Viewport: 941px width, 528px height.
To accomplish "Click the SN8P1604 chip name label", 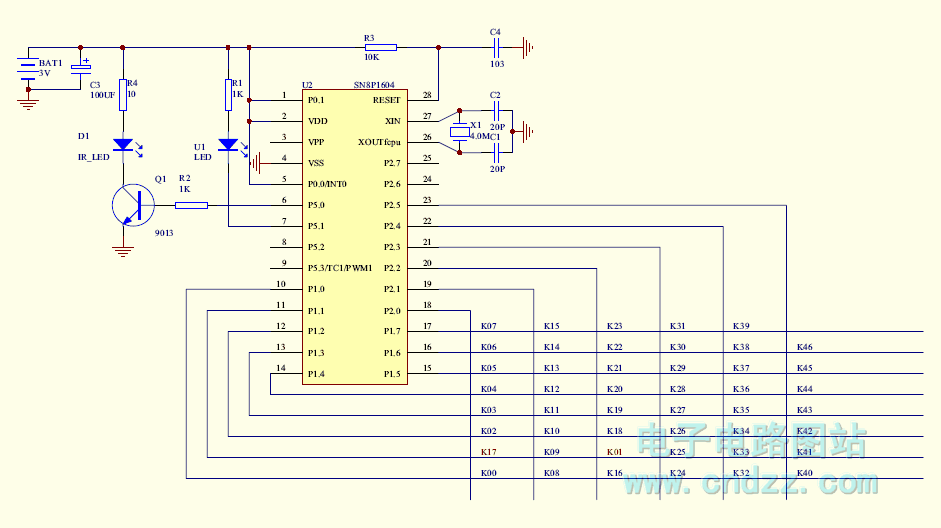I will pyautogui.click(x=373, y=87).
